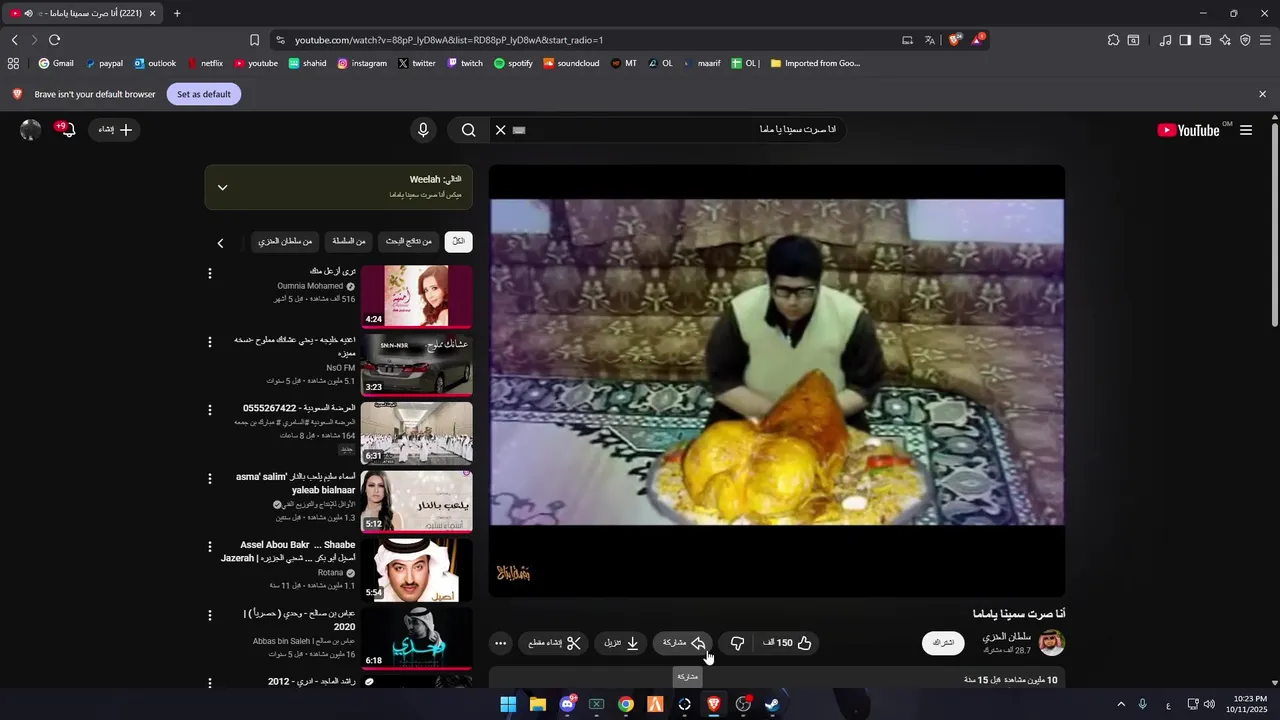Open the YouTube guide hamburger menu
Viewport: 1280px width, 720px height.
point(1246,130)
